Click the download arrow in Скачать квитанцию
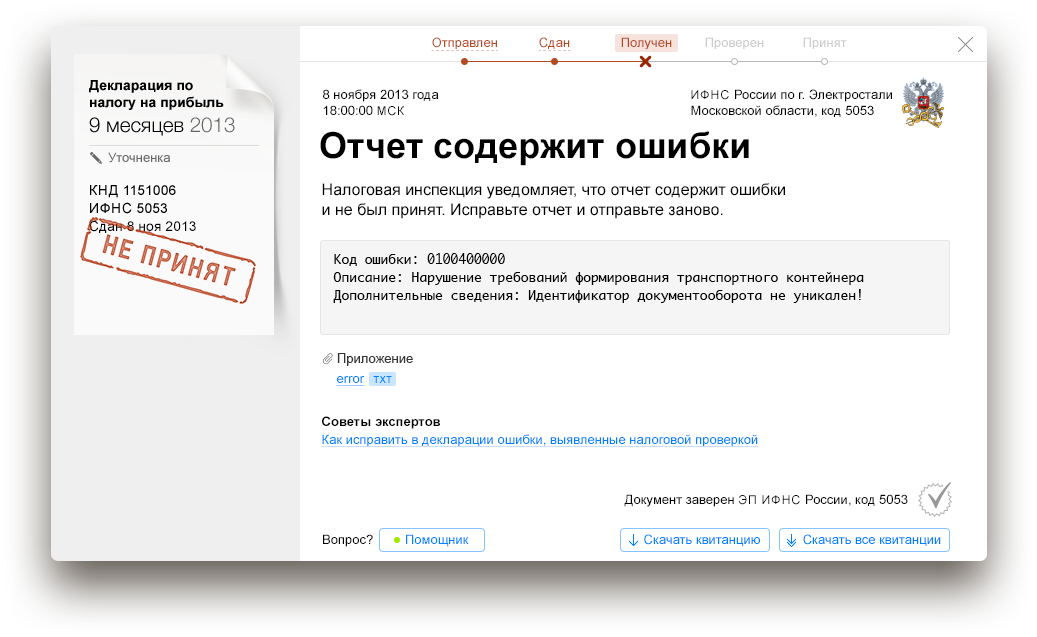The image size is (1037, 637). (x=633, y=540)
